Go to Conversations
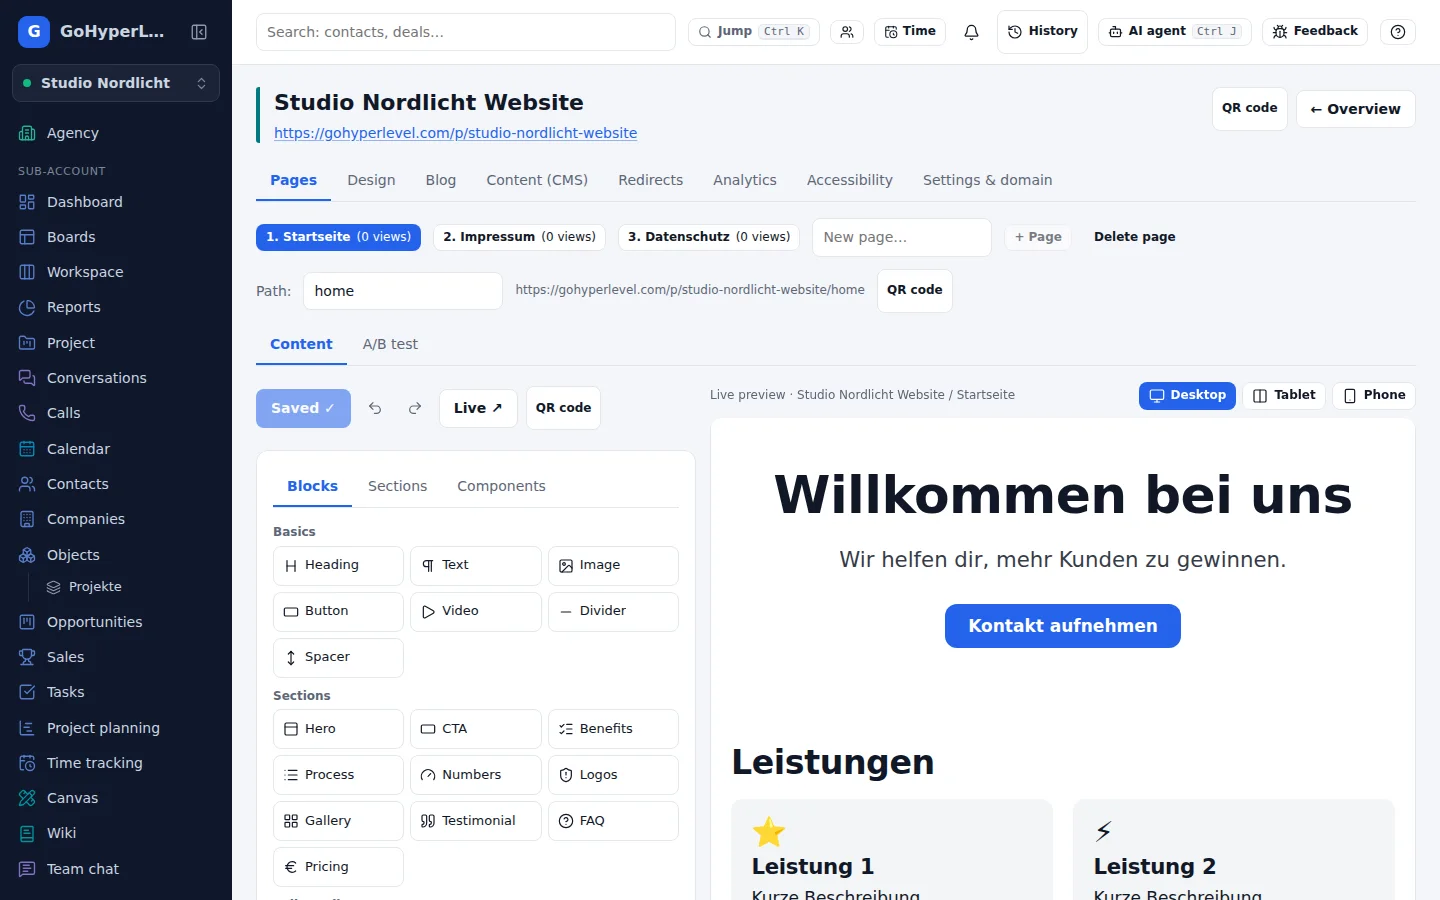 [116, 378]
